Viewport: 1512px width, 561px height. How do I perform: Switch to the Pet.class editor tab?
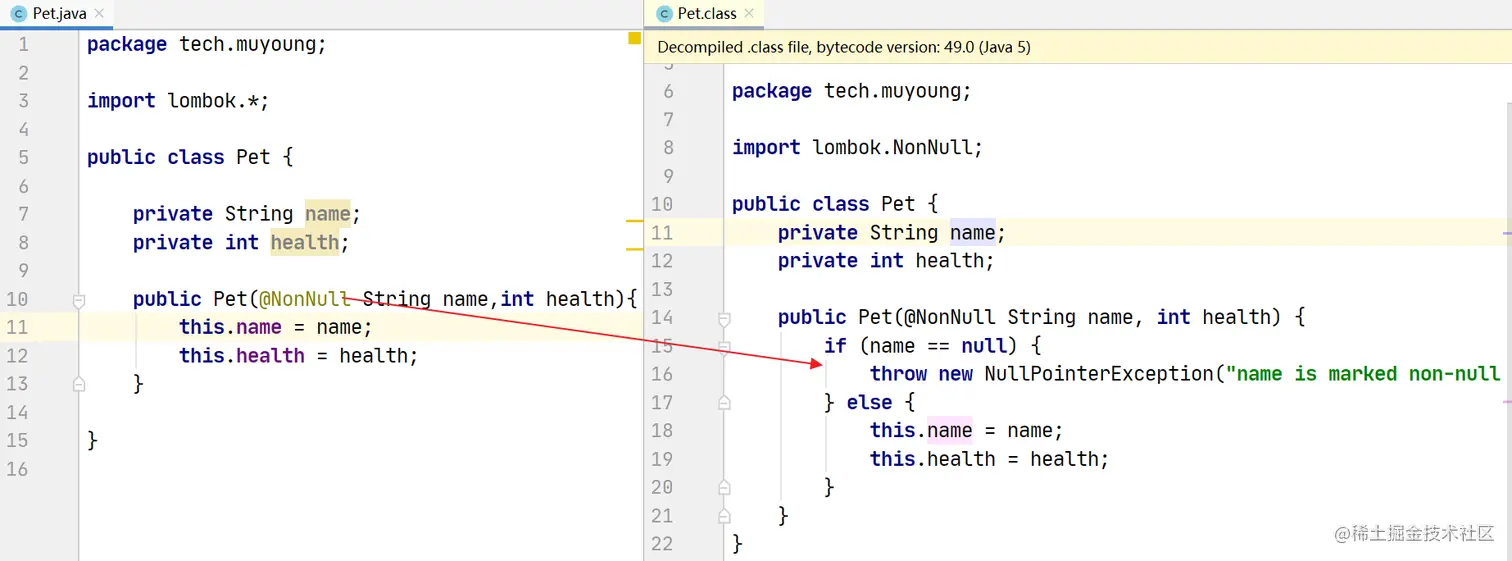704,14
